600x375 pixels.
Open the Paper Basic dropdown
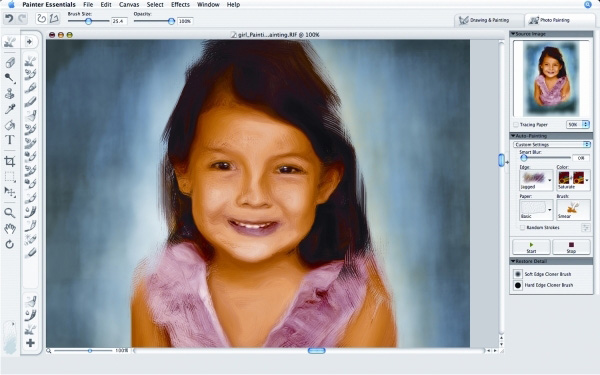coord(536,210)
